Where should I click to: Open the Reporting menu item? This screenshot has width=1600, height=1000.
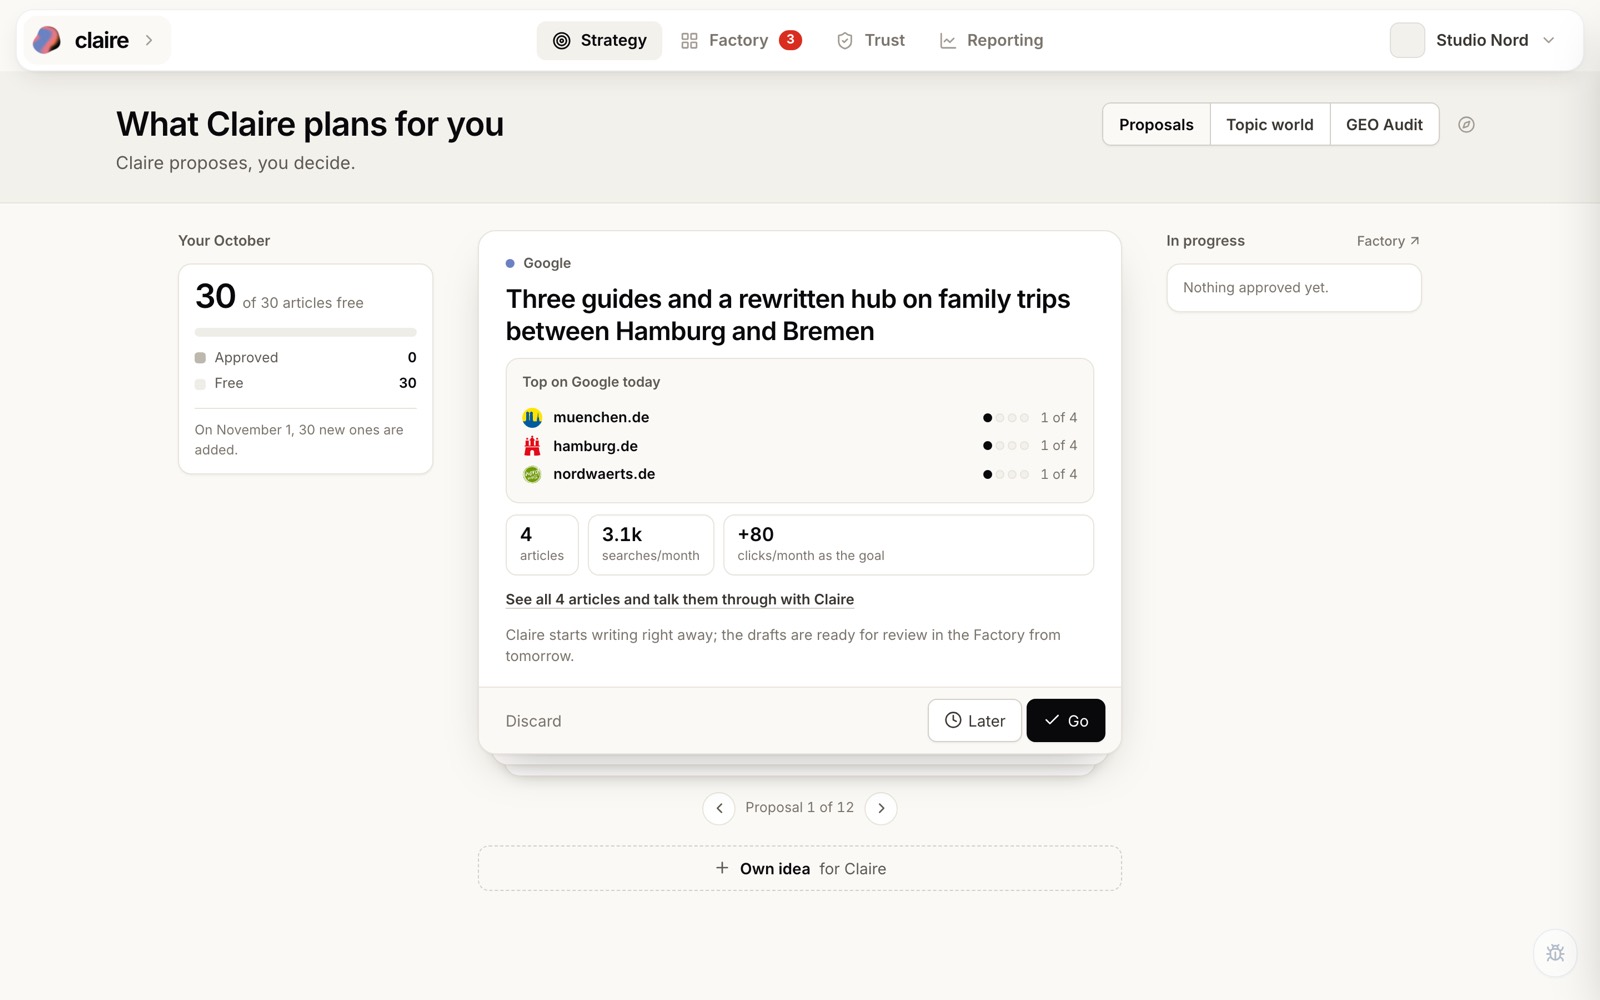(991, 40)
